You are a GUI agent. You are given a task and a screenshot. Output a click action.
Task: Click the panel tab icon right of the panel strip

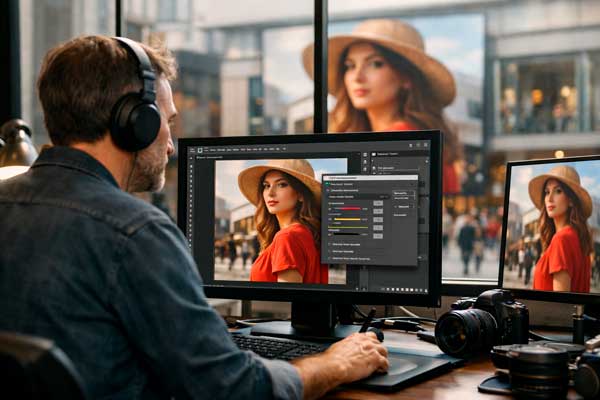click(373, 154)
